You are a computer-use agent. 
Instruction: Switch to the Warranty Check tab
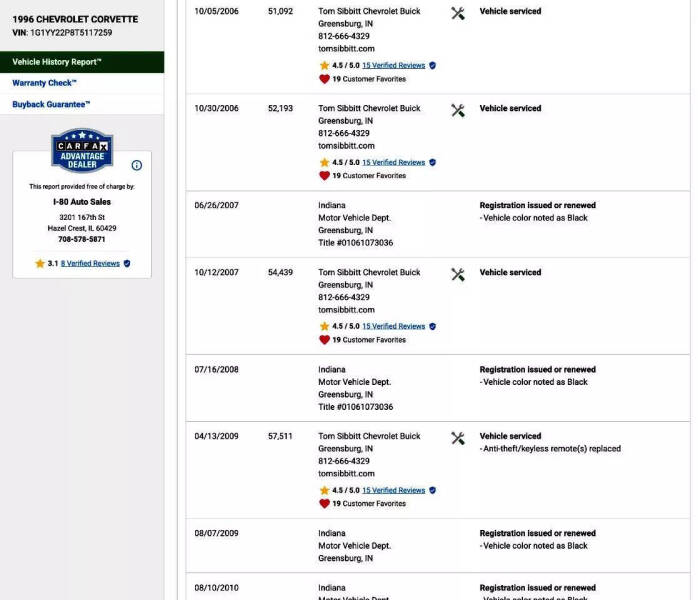(44, 83)
